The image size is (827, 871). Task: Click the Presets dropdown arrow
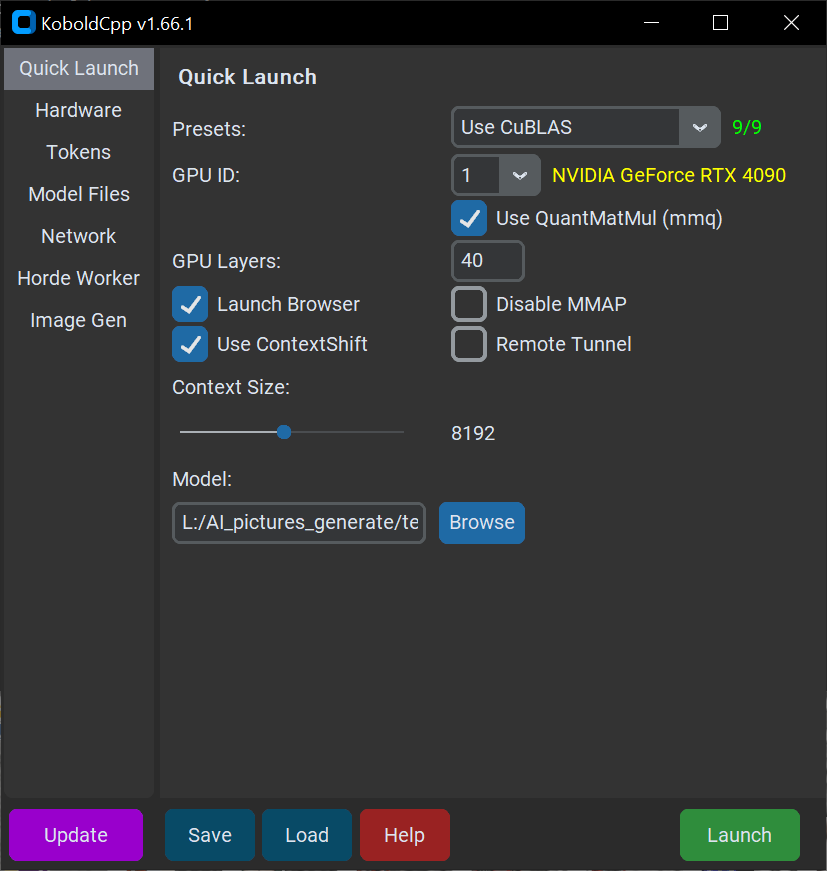[700, 127]
